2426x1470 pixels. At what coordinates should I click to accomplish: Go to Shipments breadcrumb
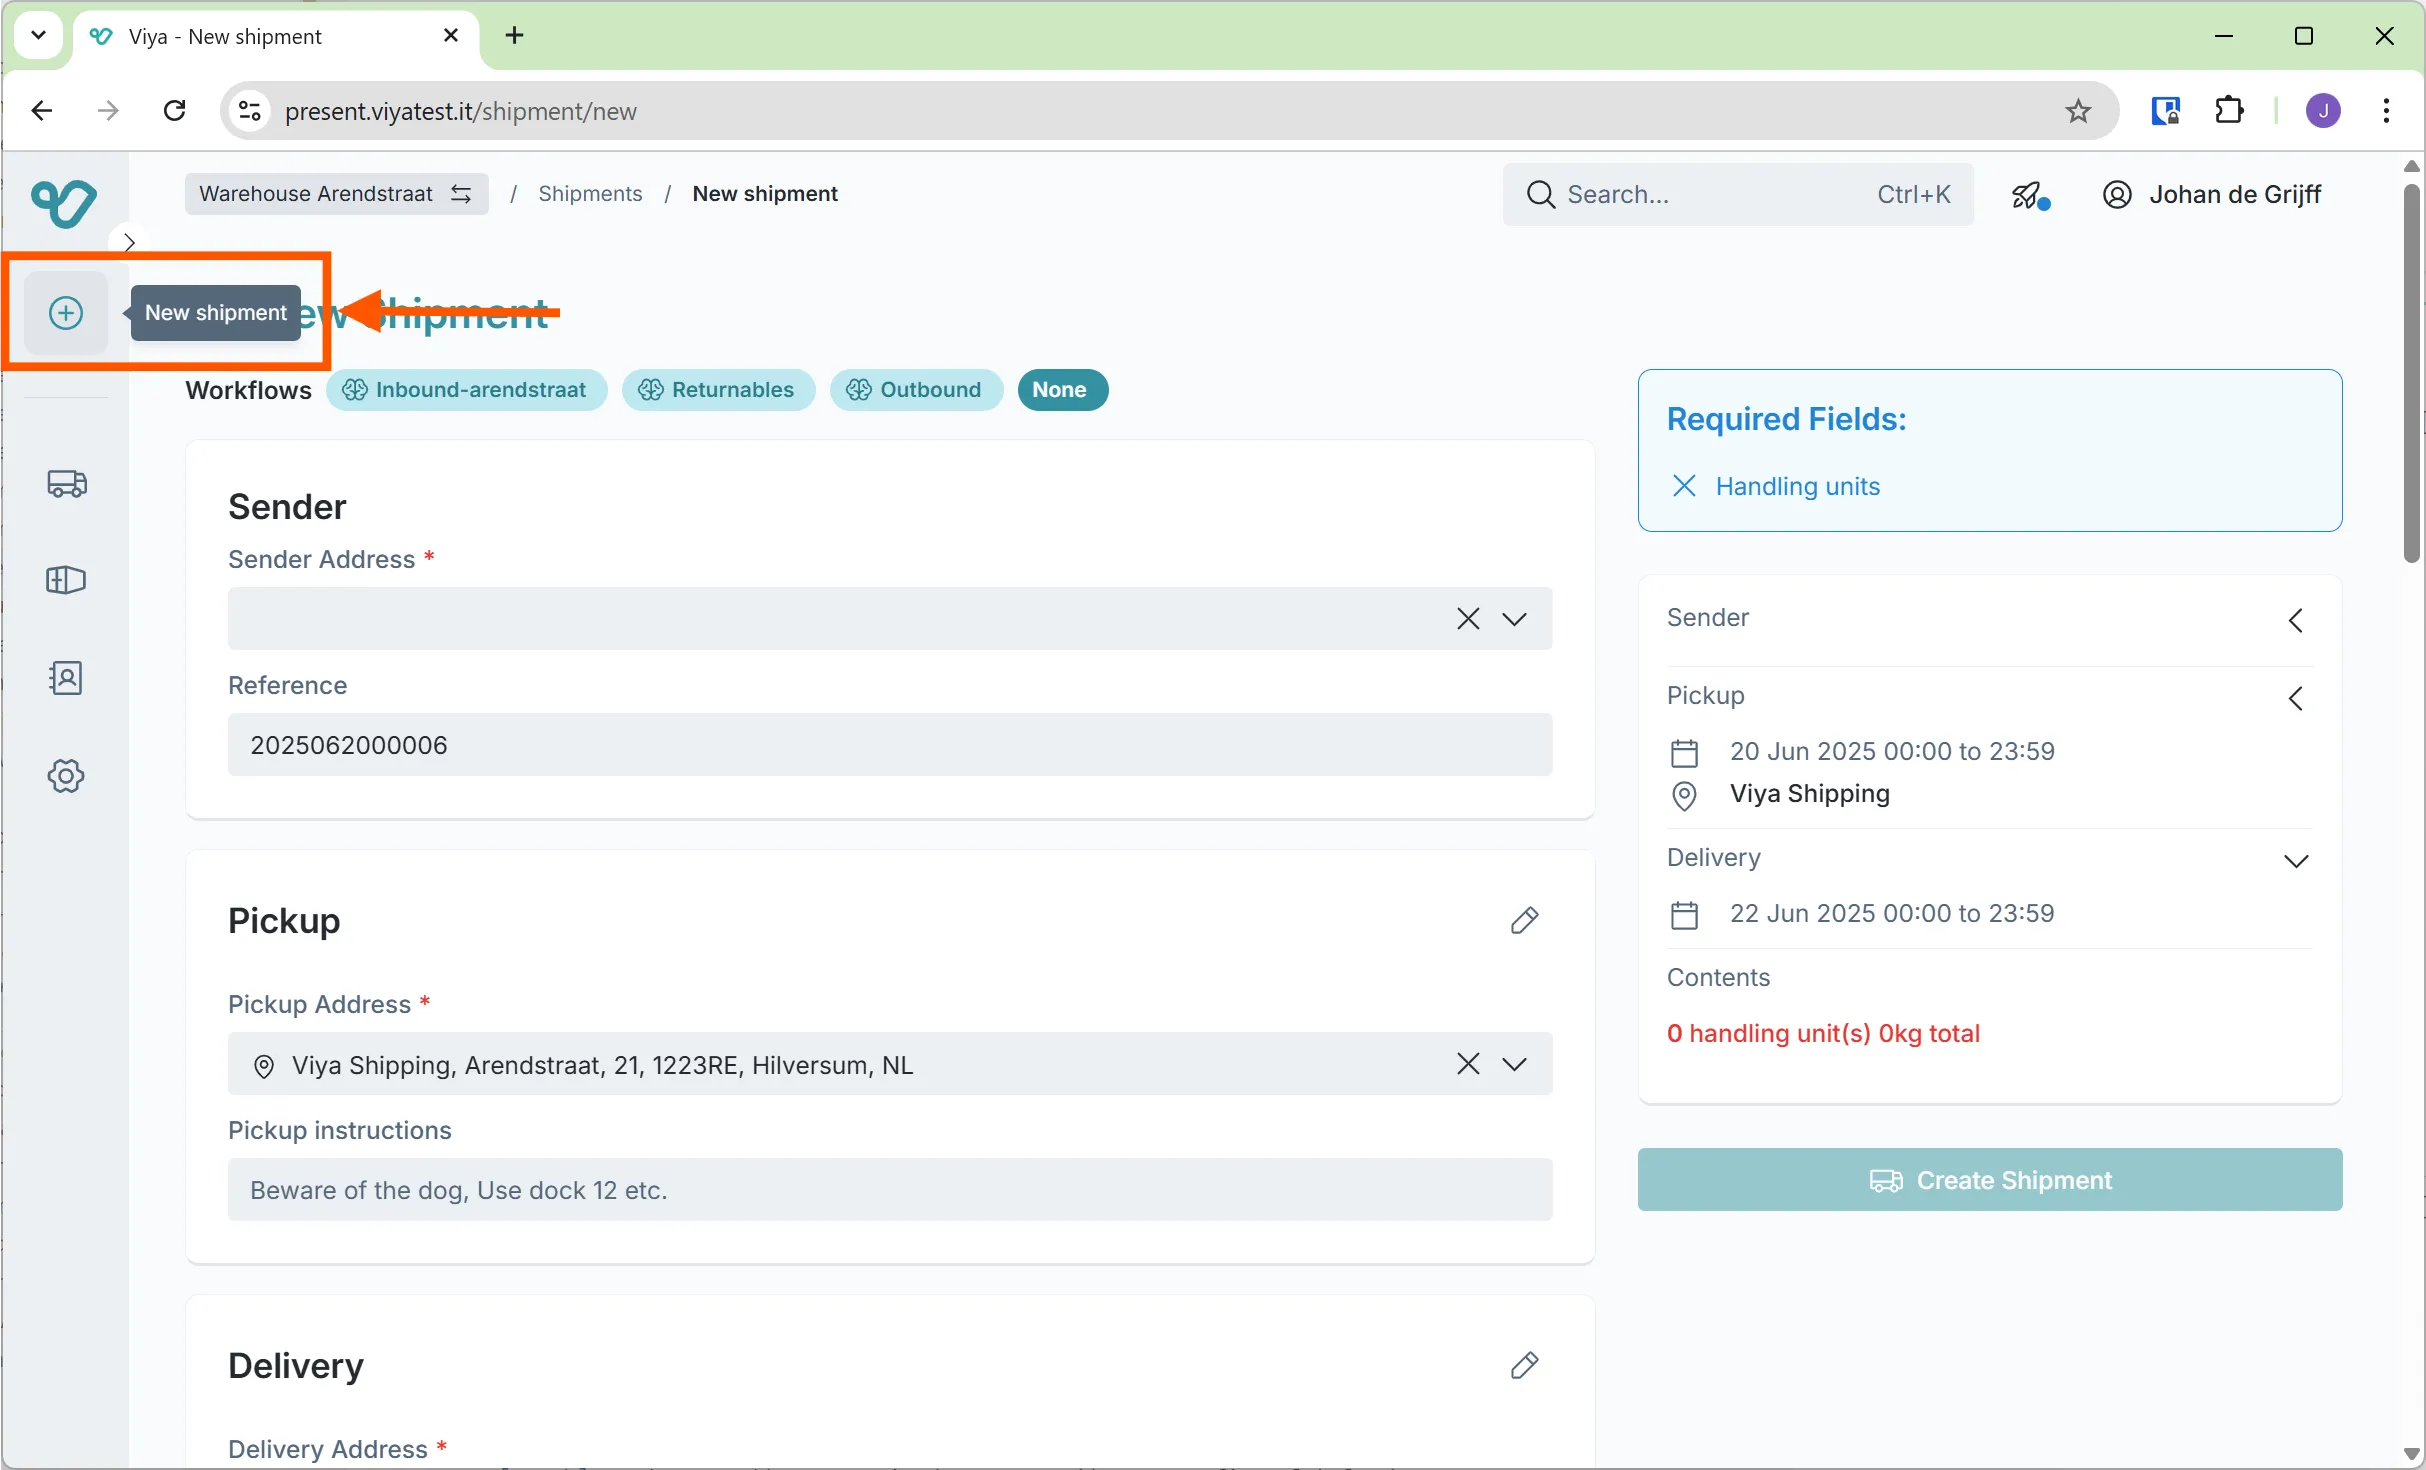click(x=590, y=194)
